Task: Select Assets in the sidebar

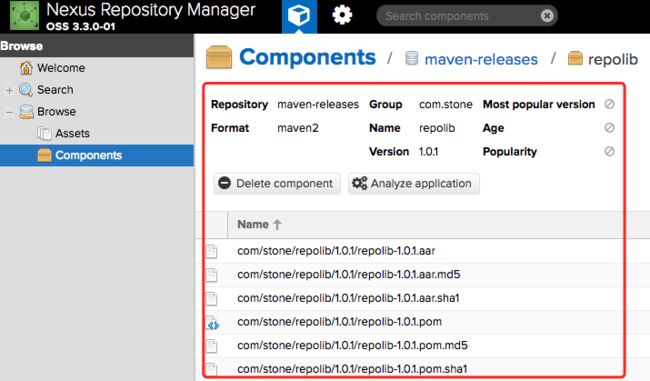Action: 73,133
